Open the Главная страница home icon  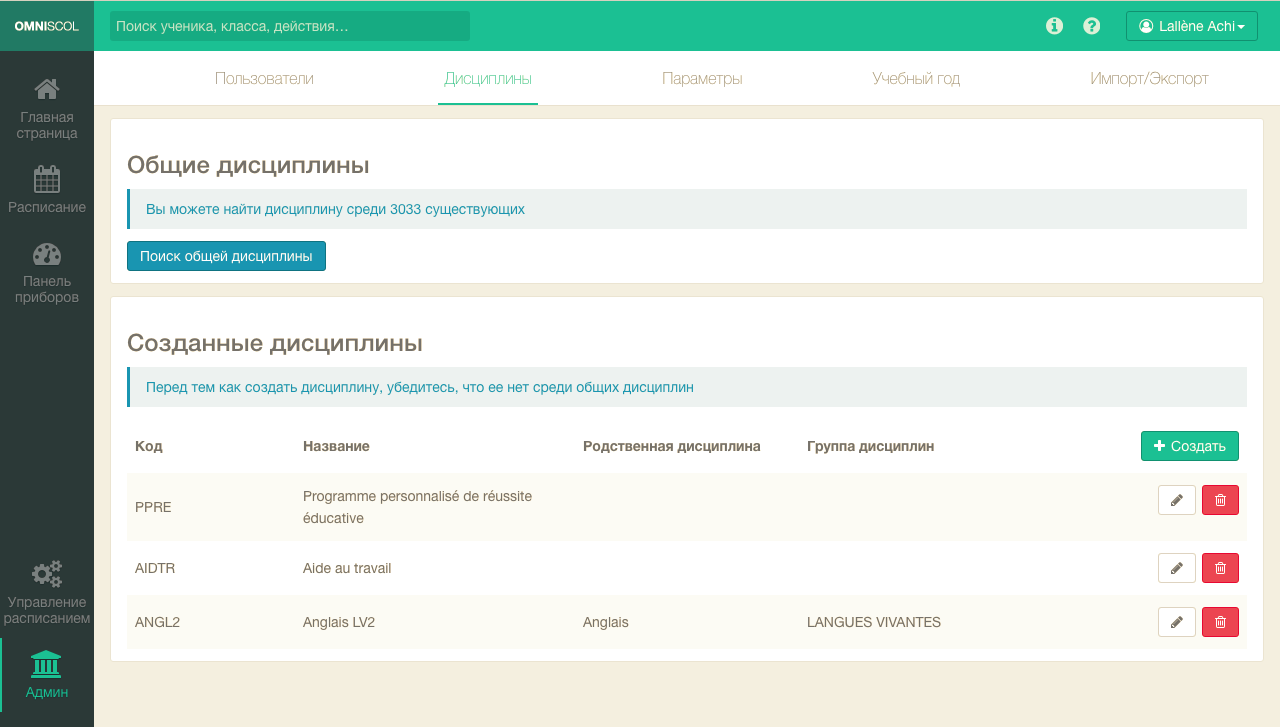pyautogui.click(x=47, y=90)
